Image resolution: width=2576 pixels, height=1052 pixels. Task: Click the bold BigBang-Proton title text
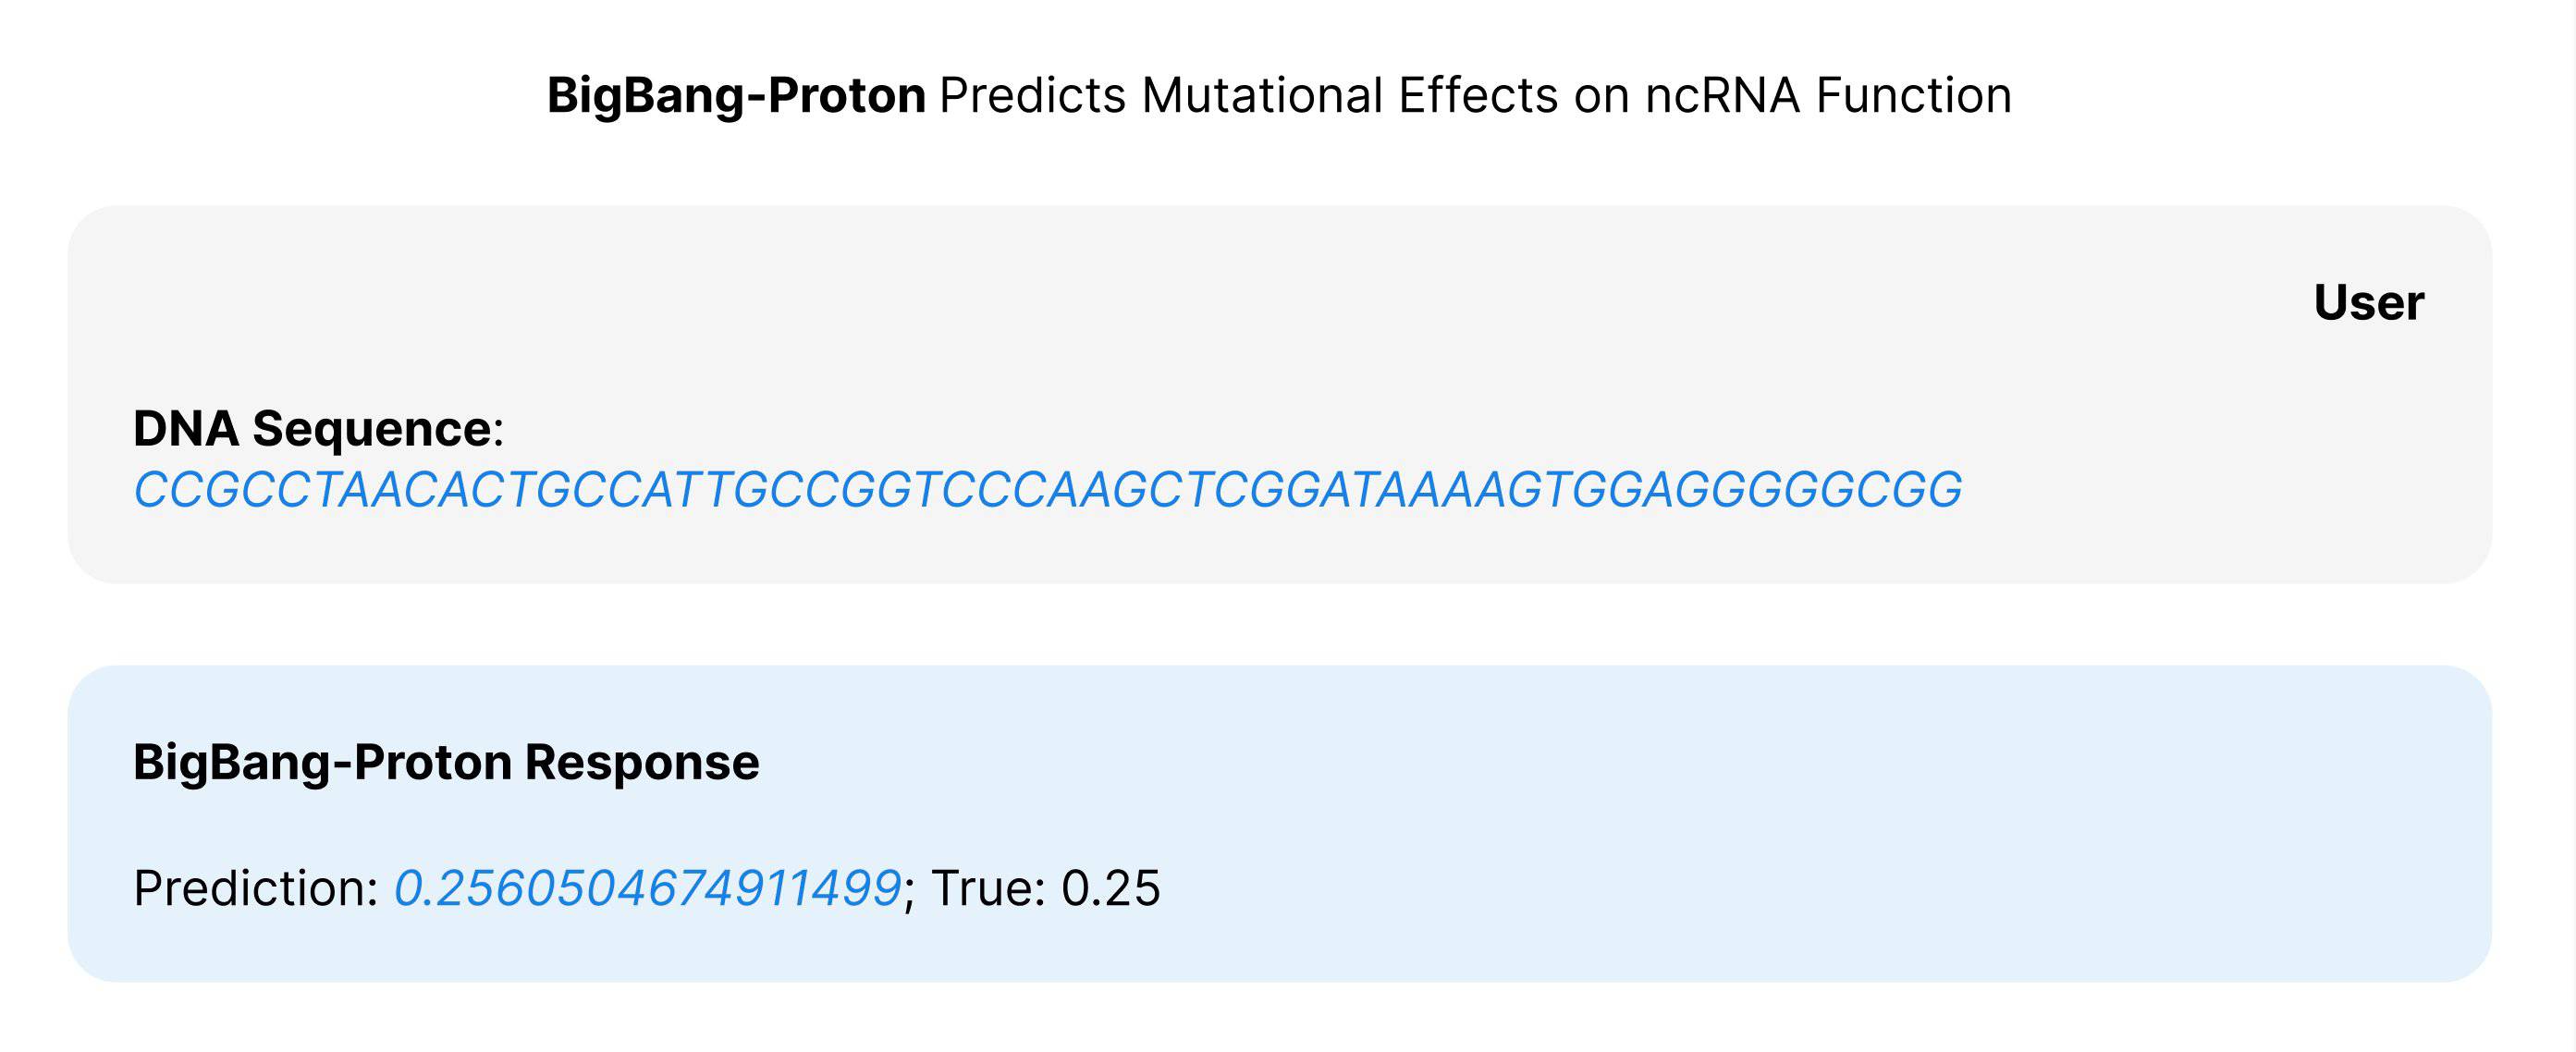tap(736, 96)
